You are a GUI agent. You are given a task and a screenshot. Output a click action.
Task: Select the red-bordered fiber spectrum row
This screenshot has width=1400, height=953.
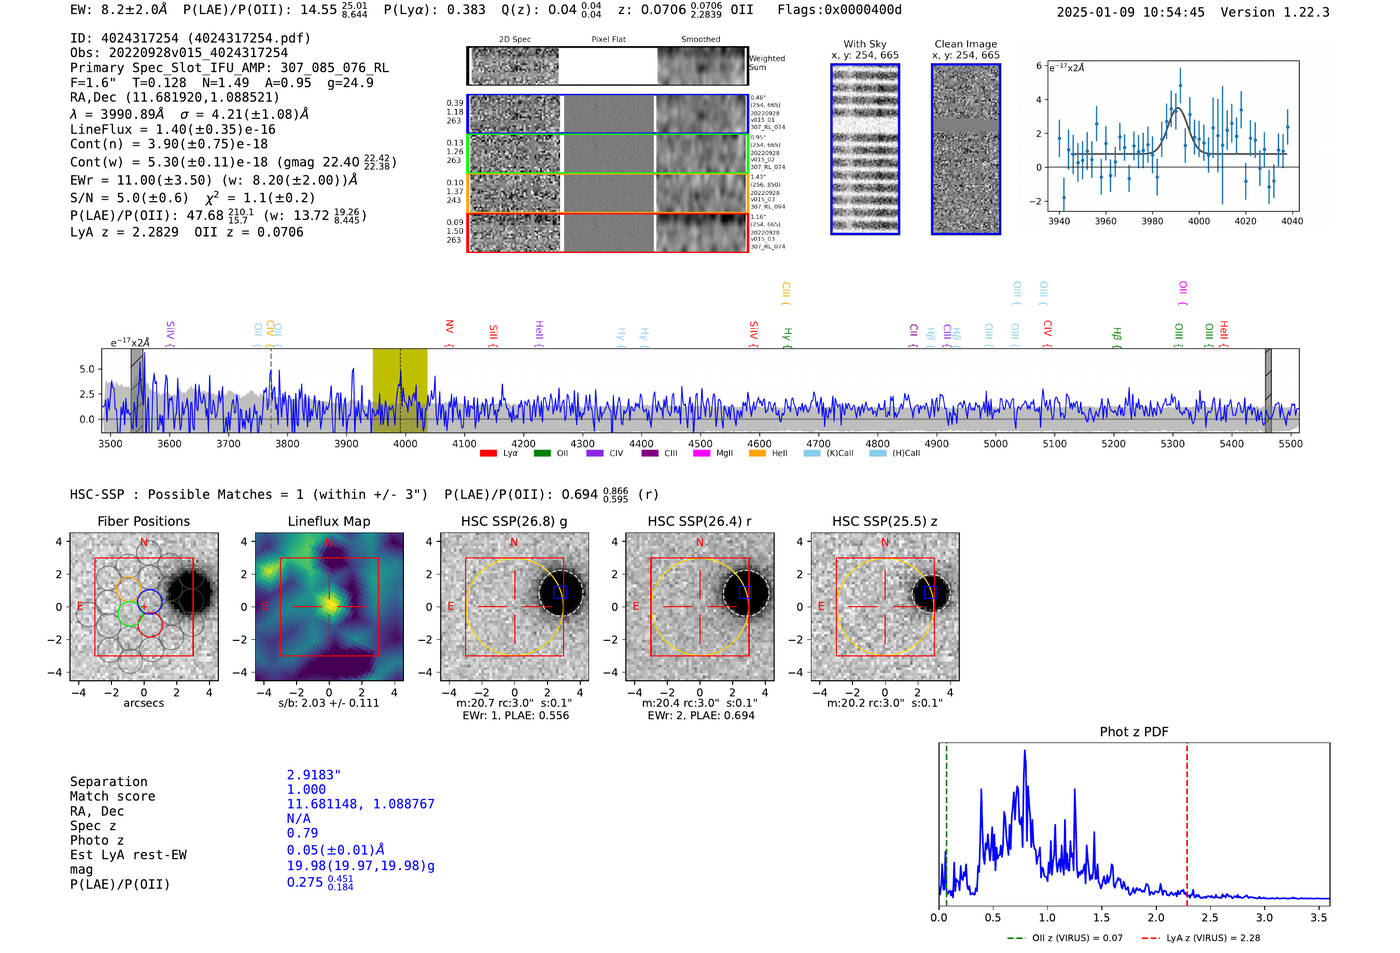(x=607, y=232)
